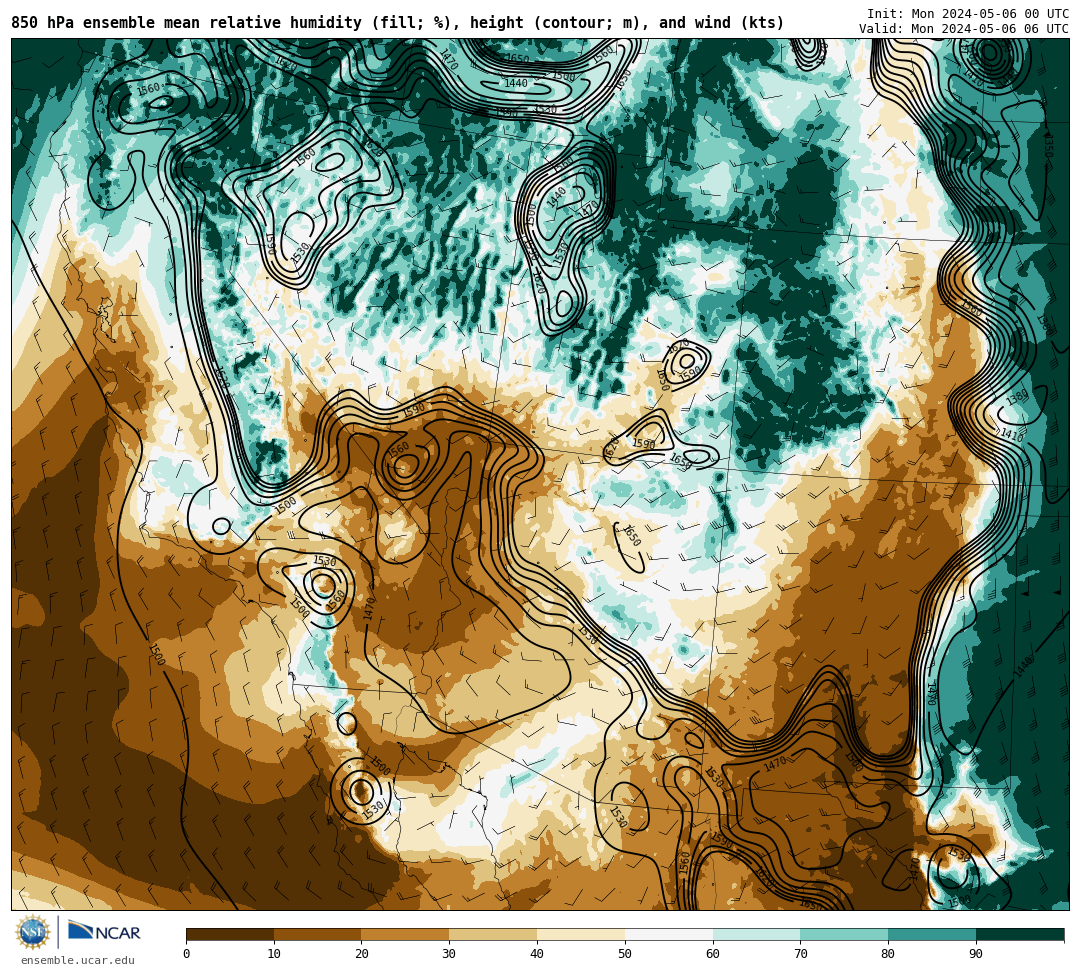Click the Init: Mon 2024-05-06 00 UTC text
Image resolution: width=1080 pixels, height=973 pixels.
tap(968, 14)
